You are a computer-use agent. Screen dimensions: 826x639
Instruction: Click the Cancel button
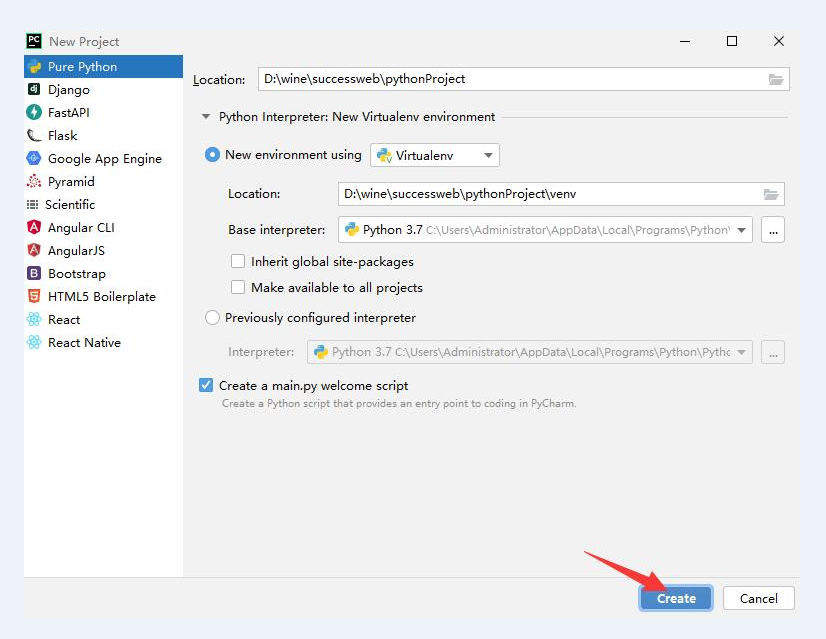point(759,598)
